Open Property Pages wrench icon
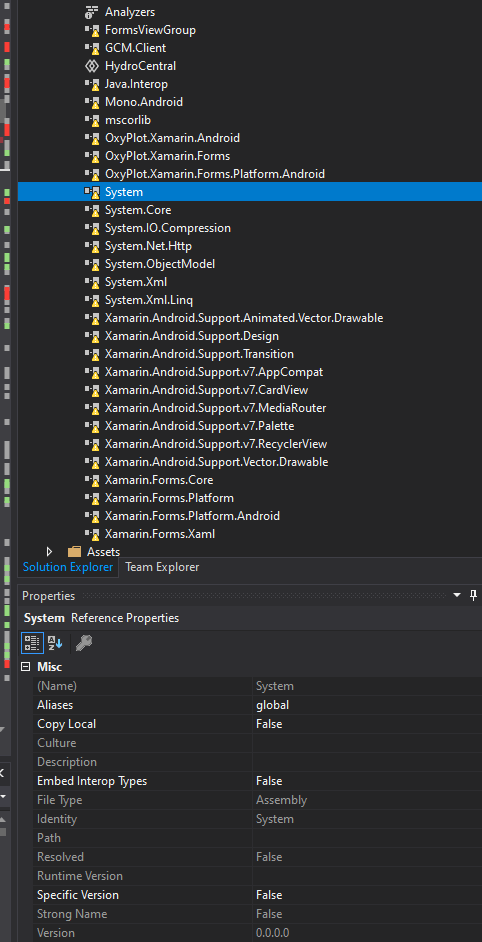Screen dimensions: 482x942 point(84,643)
